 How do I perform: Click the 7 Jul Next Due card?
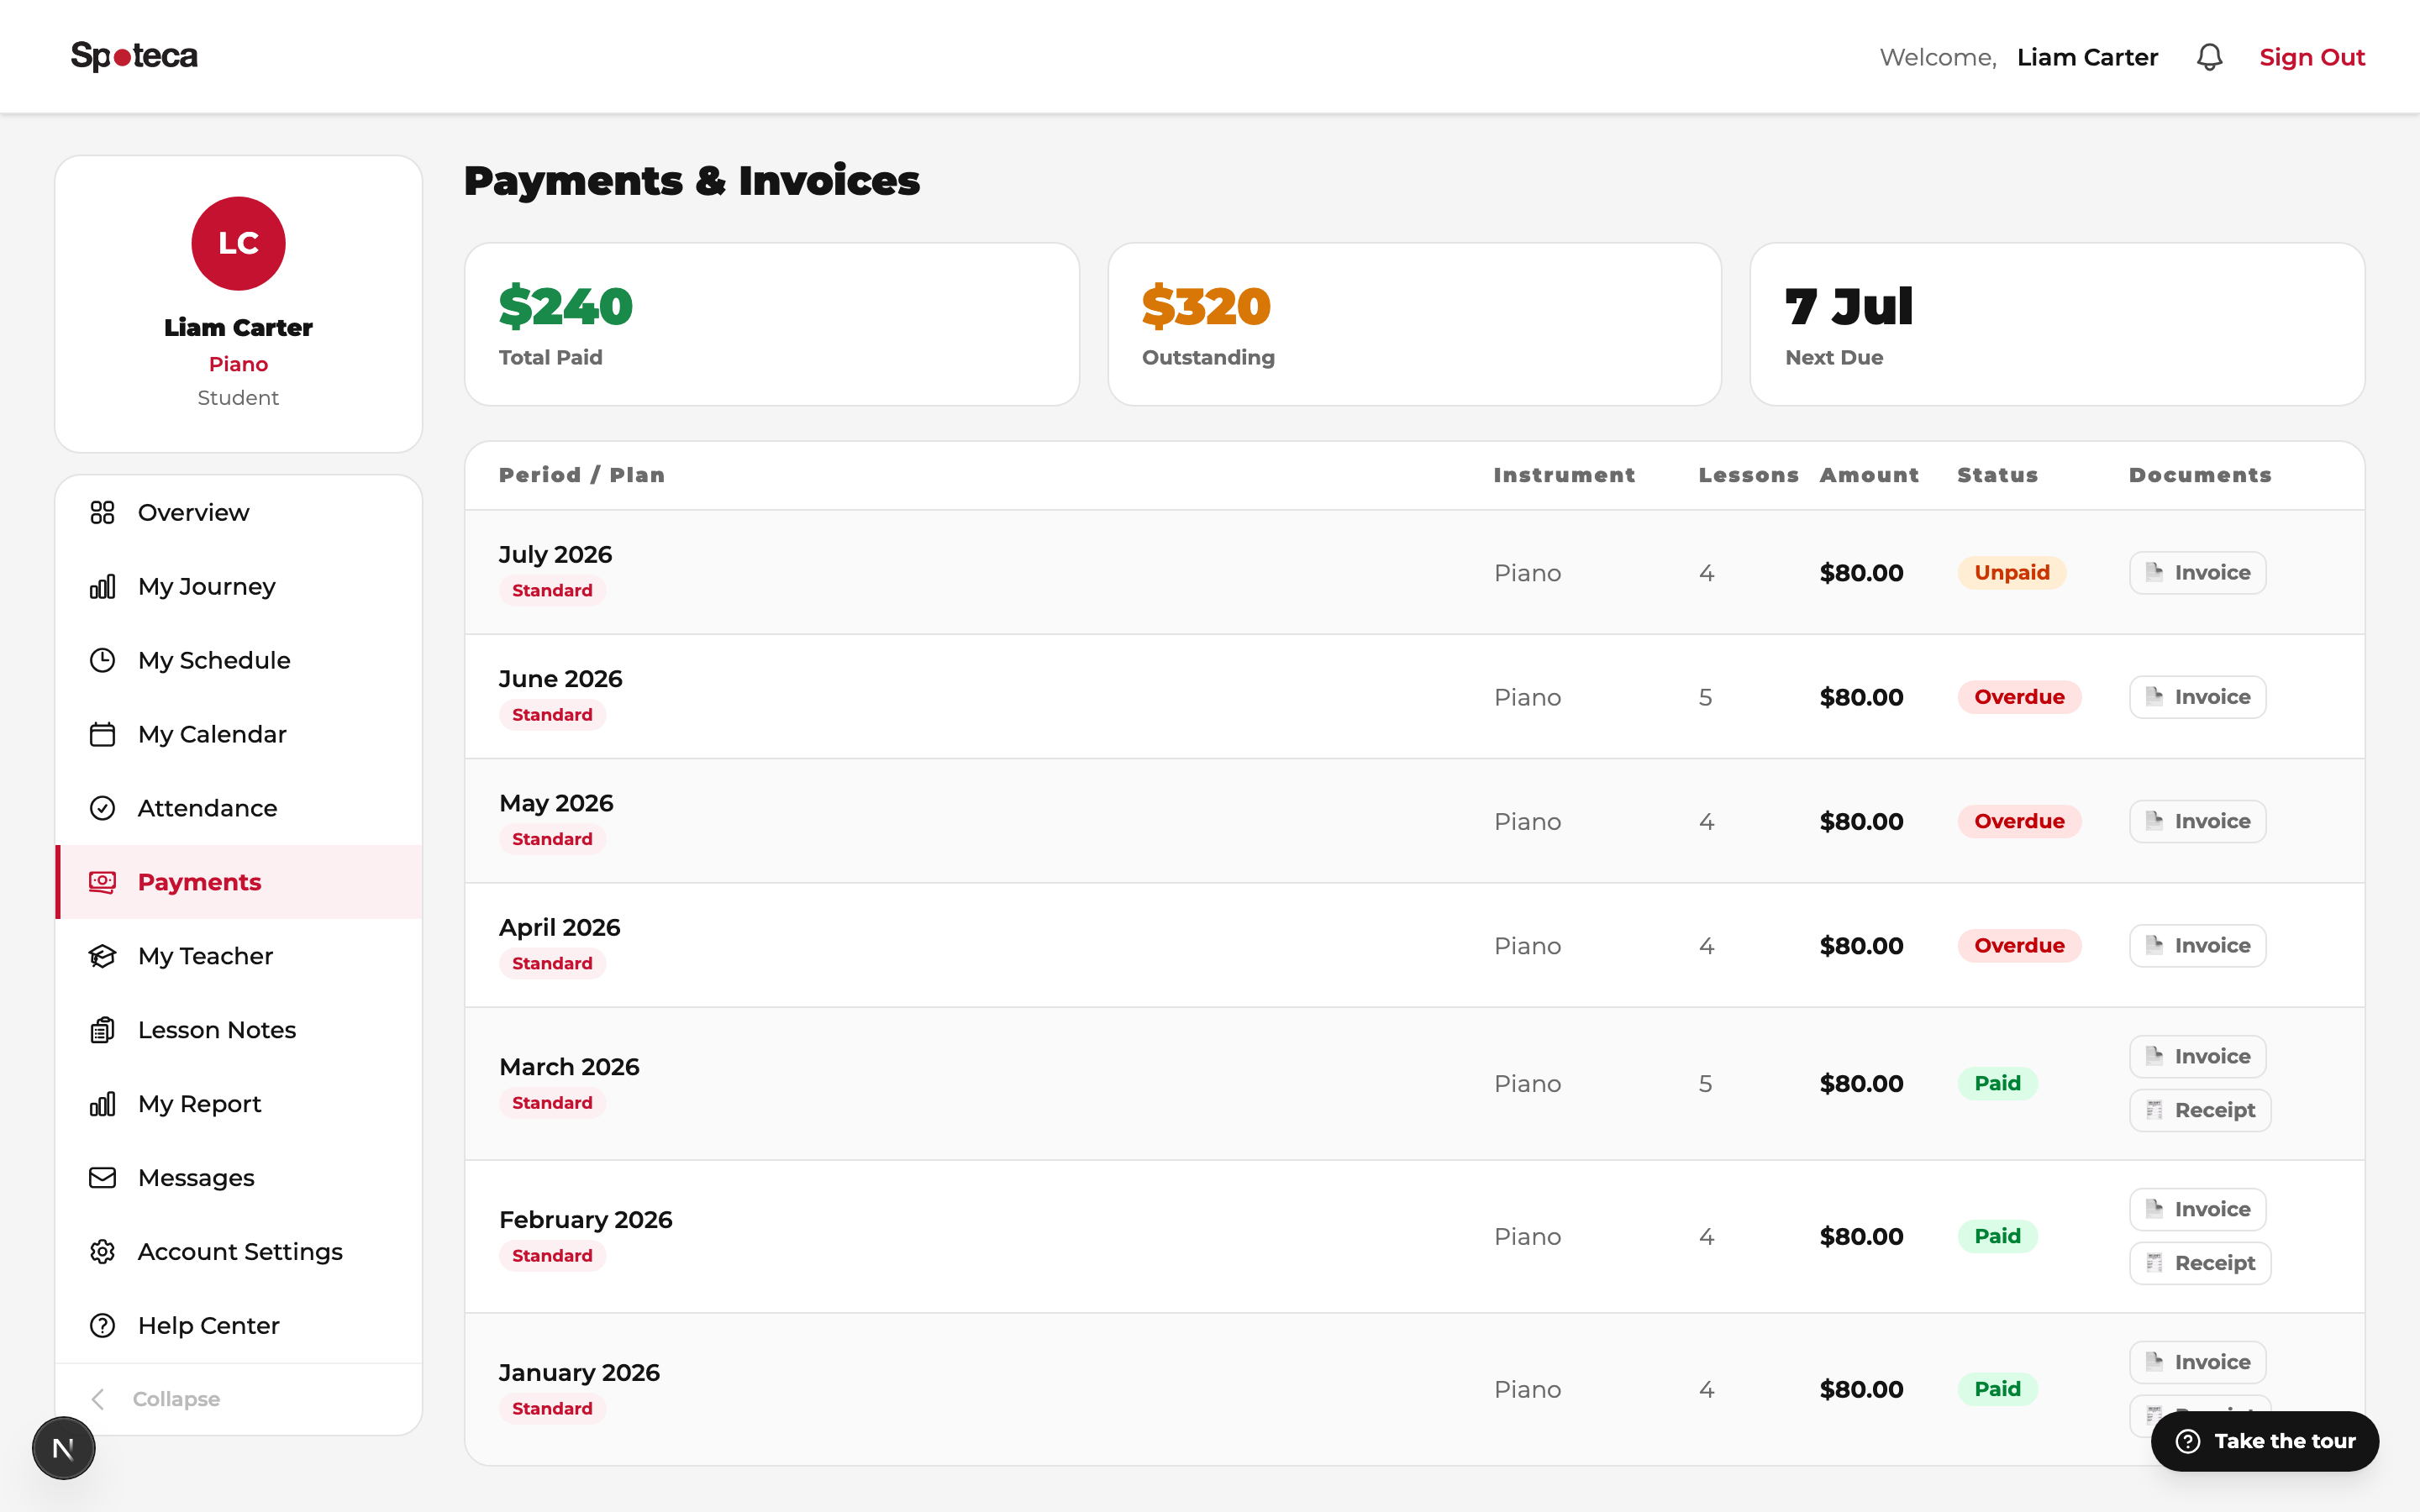click(x=2057, y=324)
